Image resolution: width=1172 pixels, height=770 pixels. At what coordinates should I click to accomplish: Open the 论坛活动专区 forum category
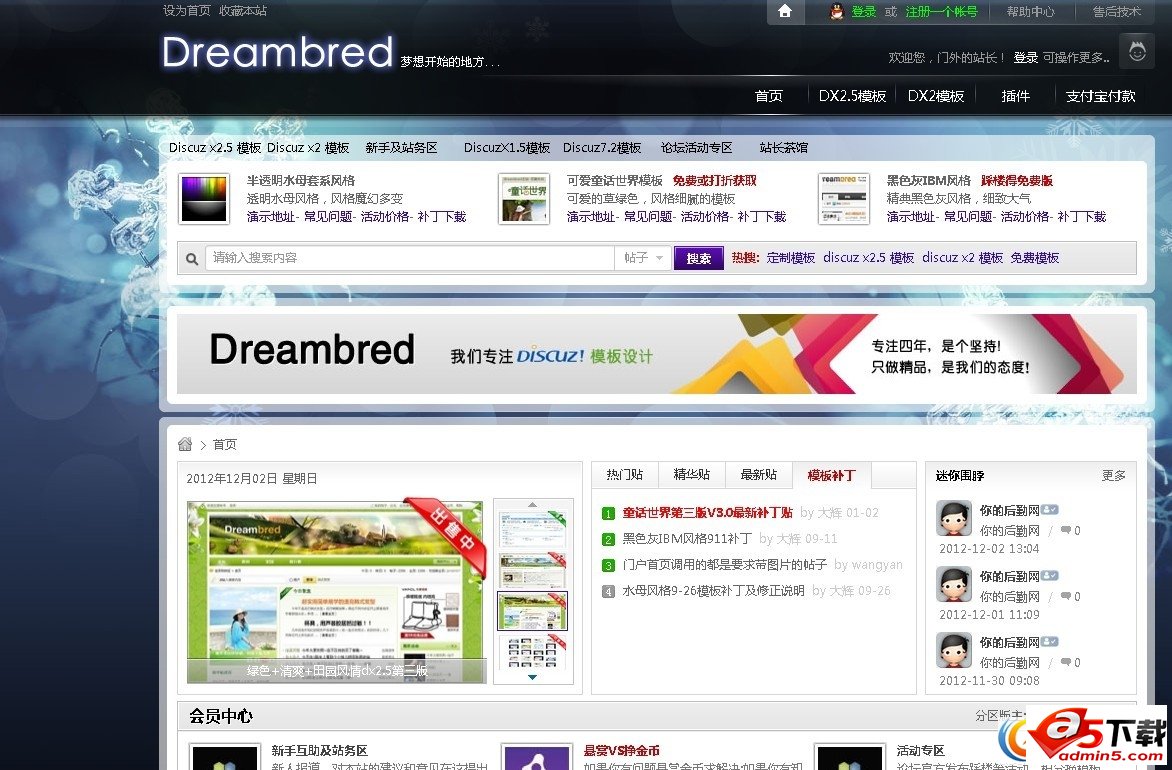coord(697,148)
